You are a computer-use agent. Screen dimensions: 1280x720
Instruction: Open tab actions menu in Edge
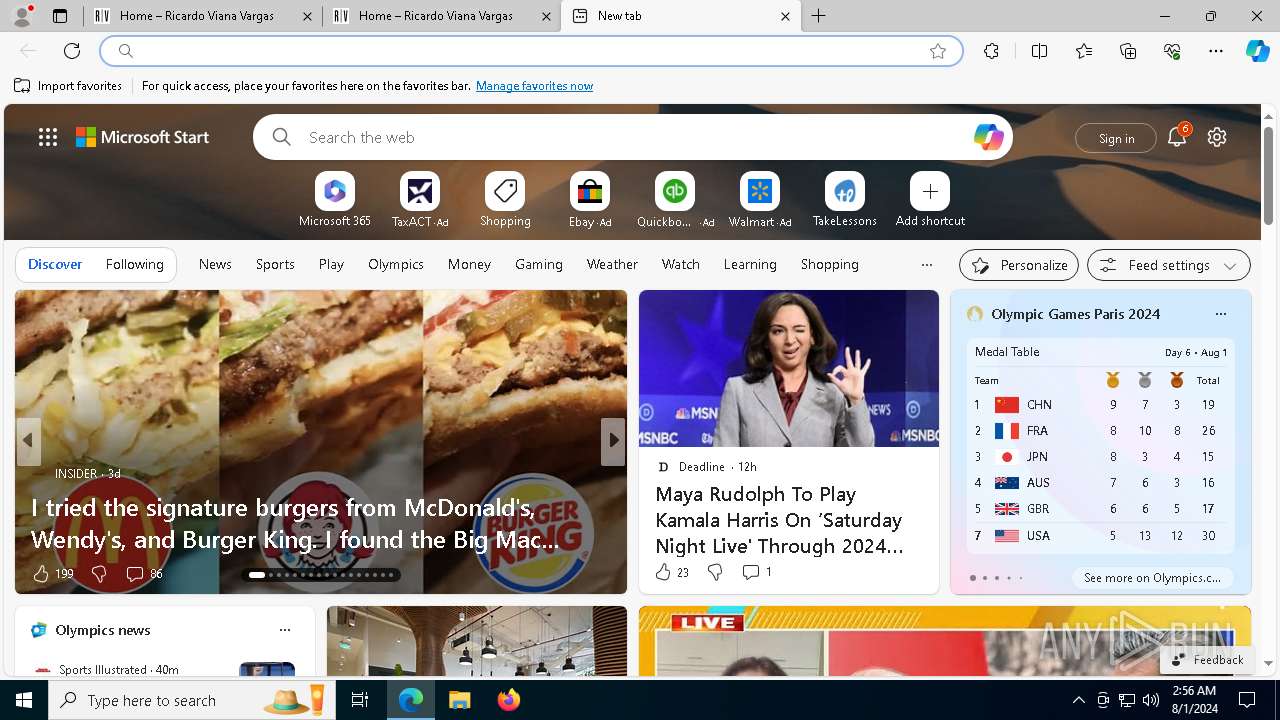60,16
